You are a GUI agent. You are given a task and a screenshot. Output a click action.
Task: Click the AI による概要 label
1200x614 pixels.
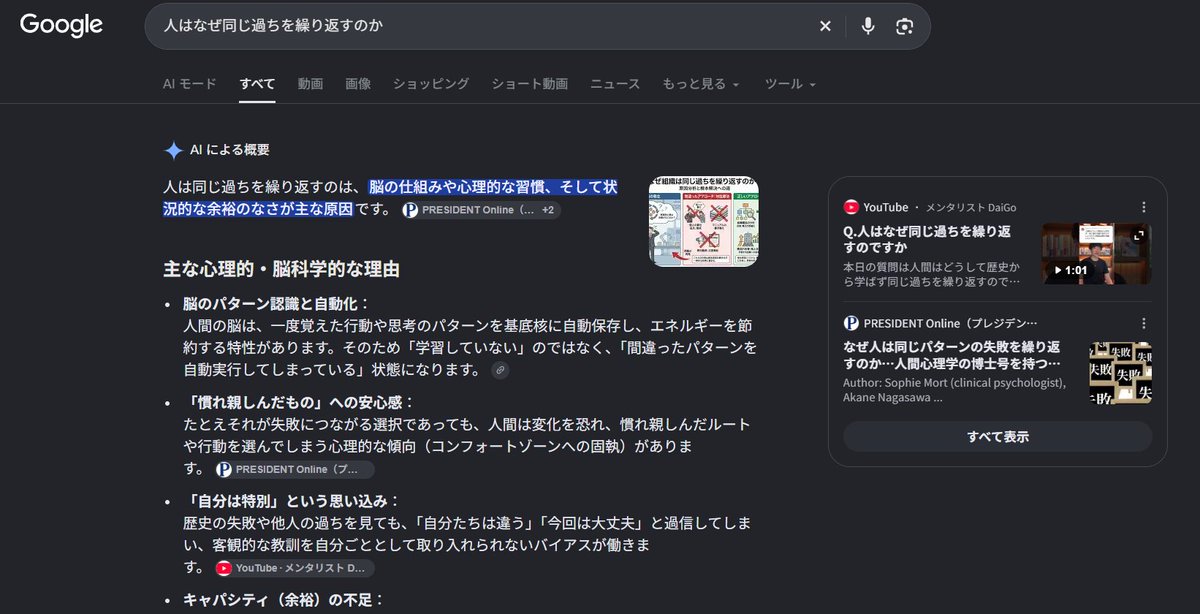click(230, 150)
